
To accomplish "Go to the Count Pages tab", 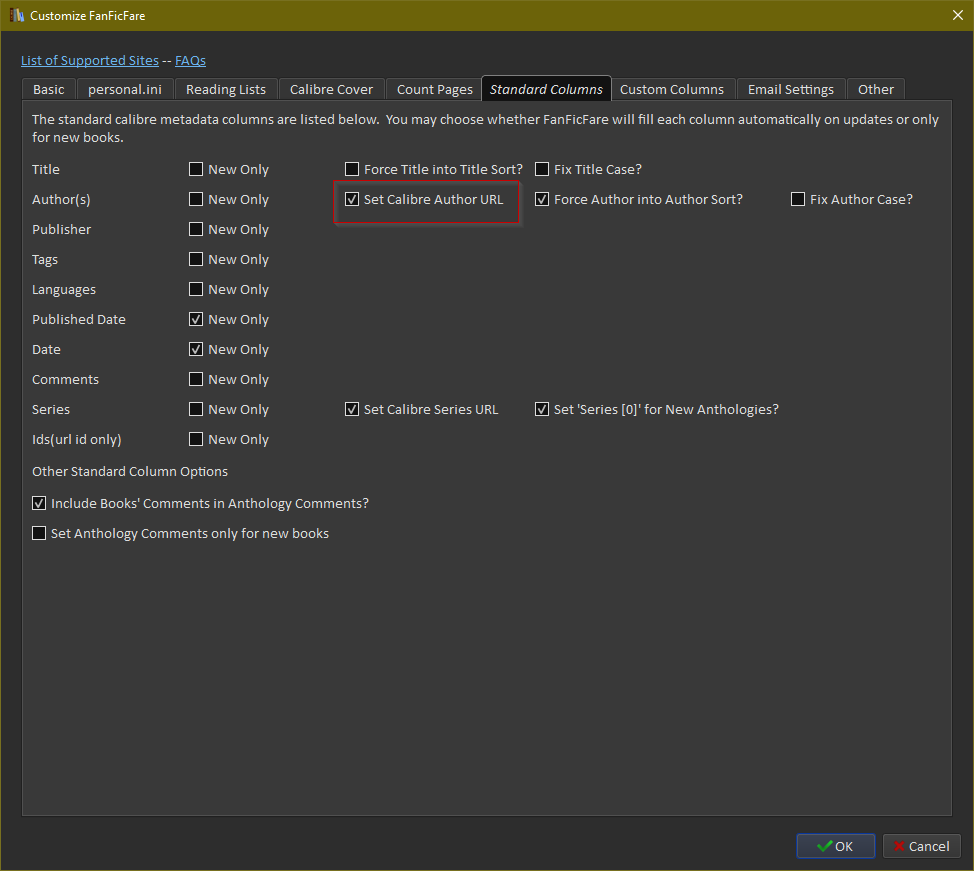I will pyautogui.click(x=434, y=89).
